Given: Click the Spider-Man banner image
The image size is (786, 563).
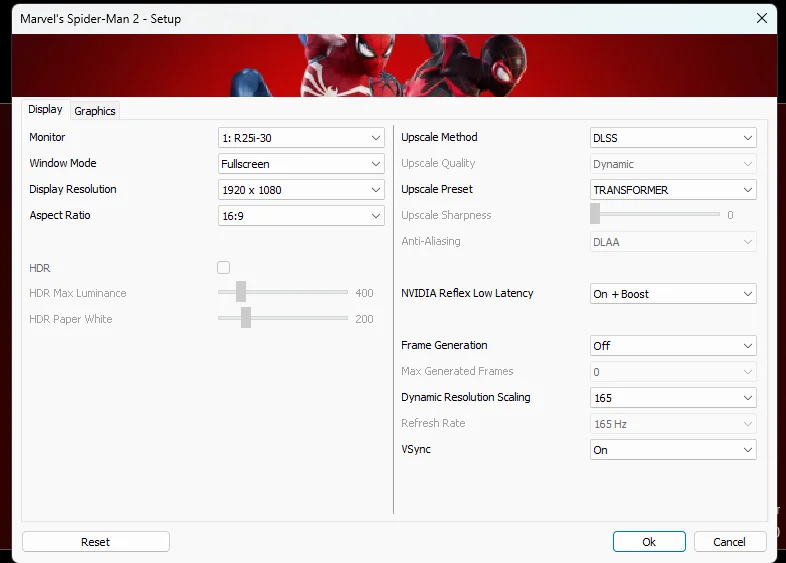Looking at the screenshot, I should tap(394, 65).
